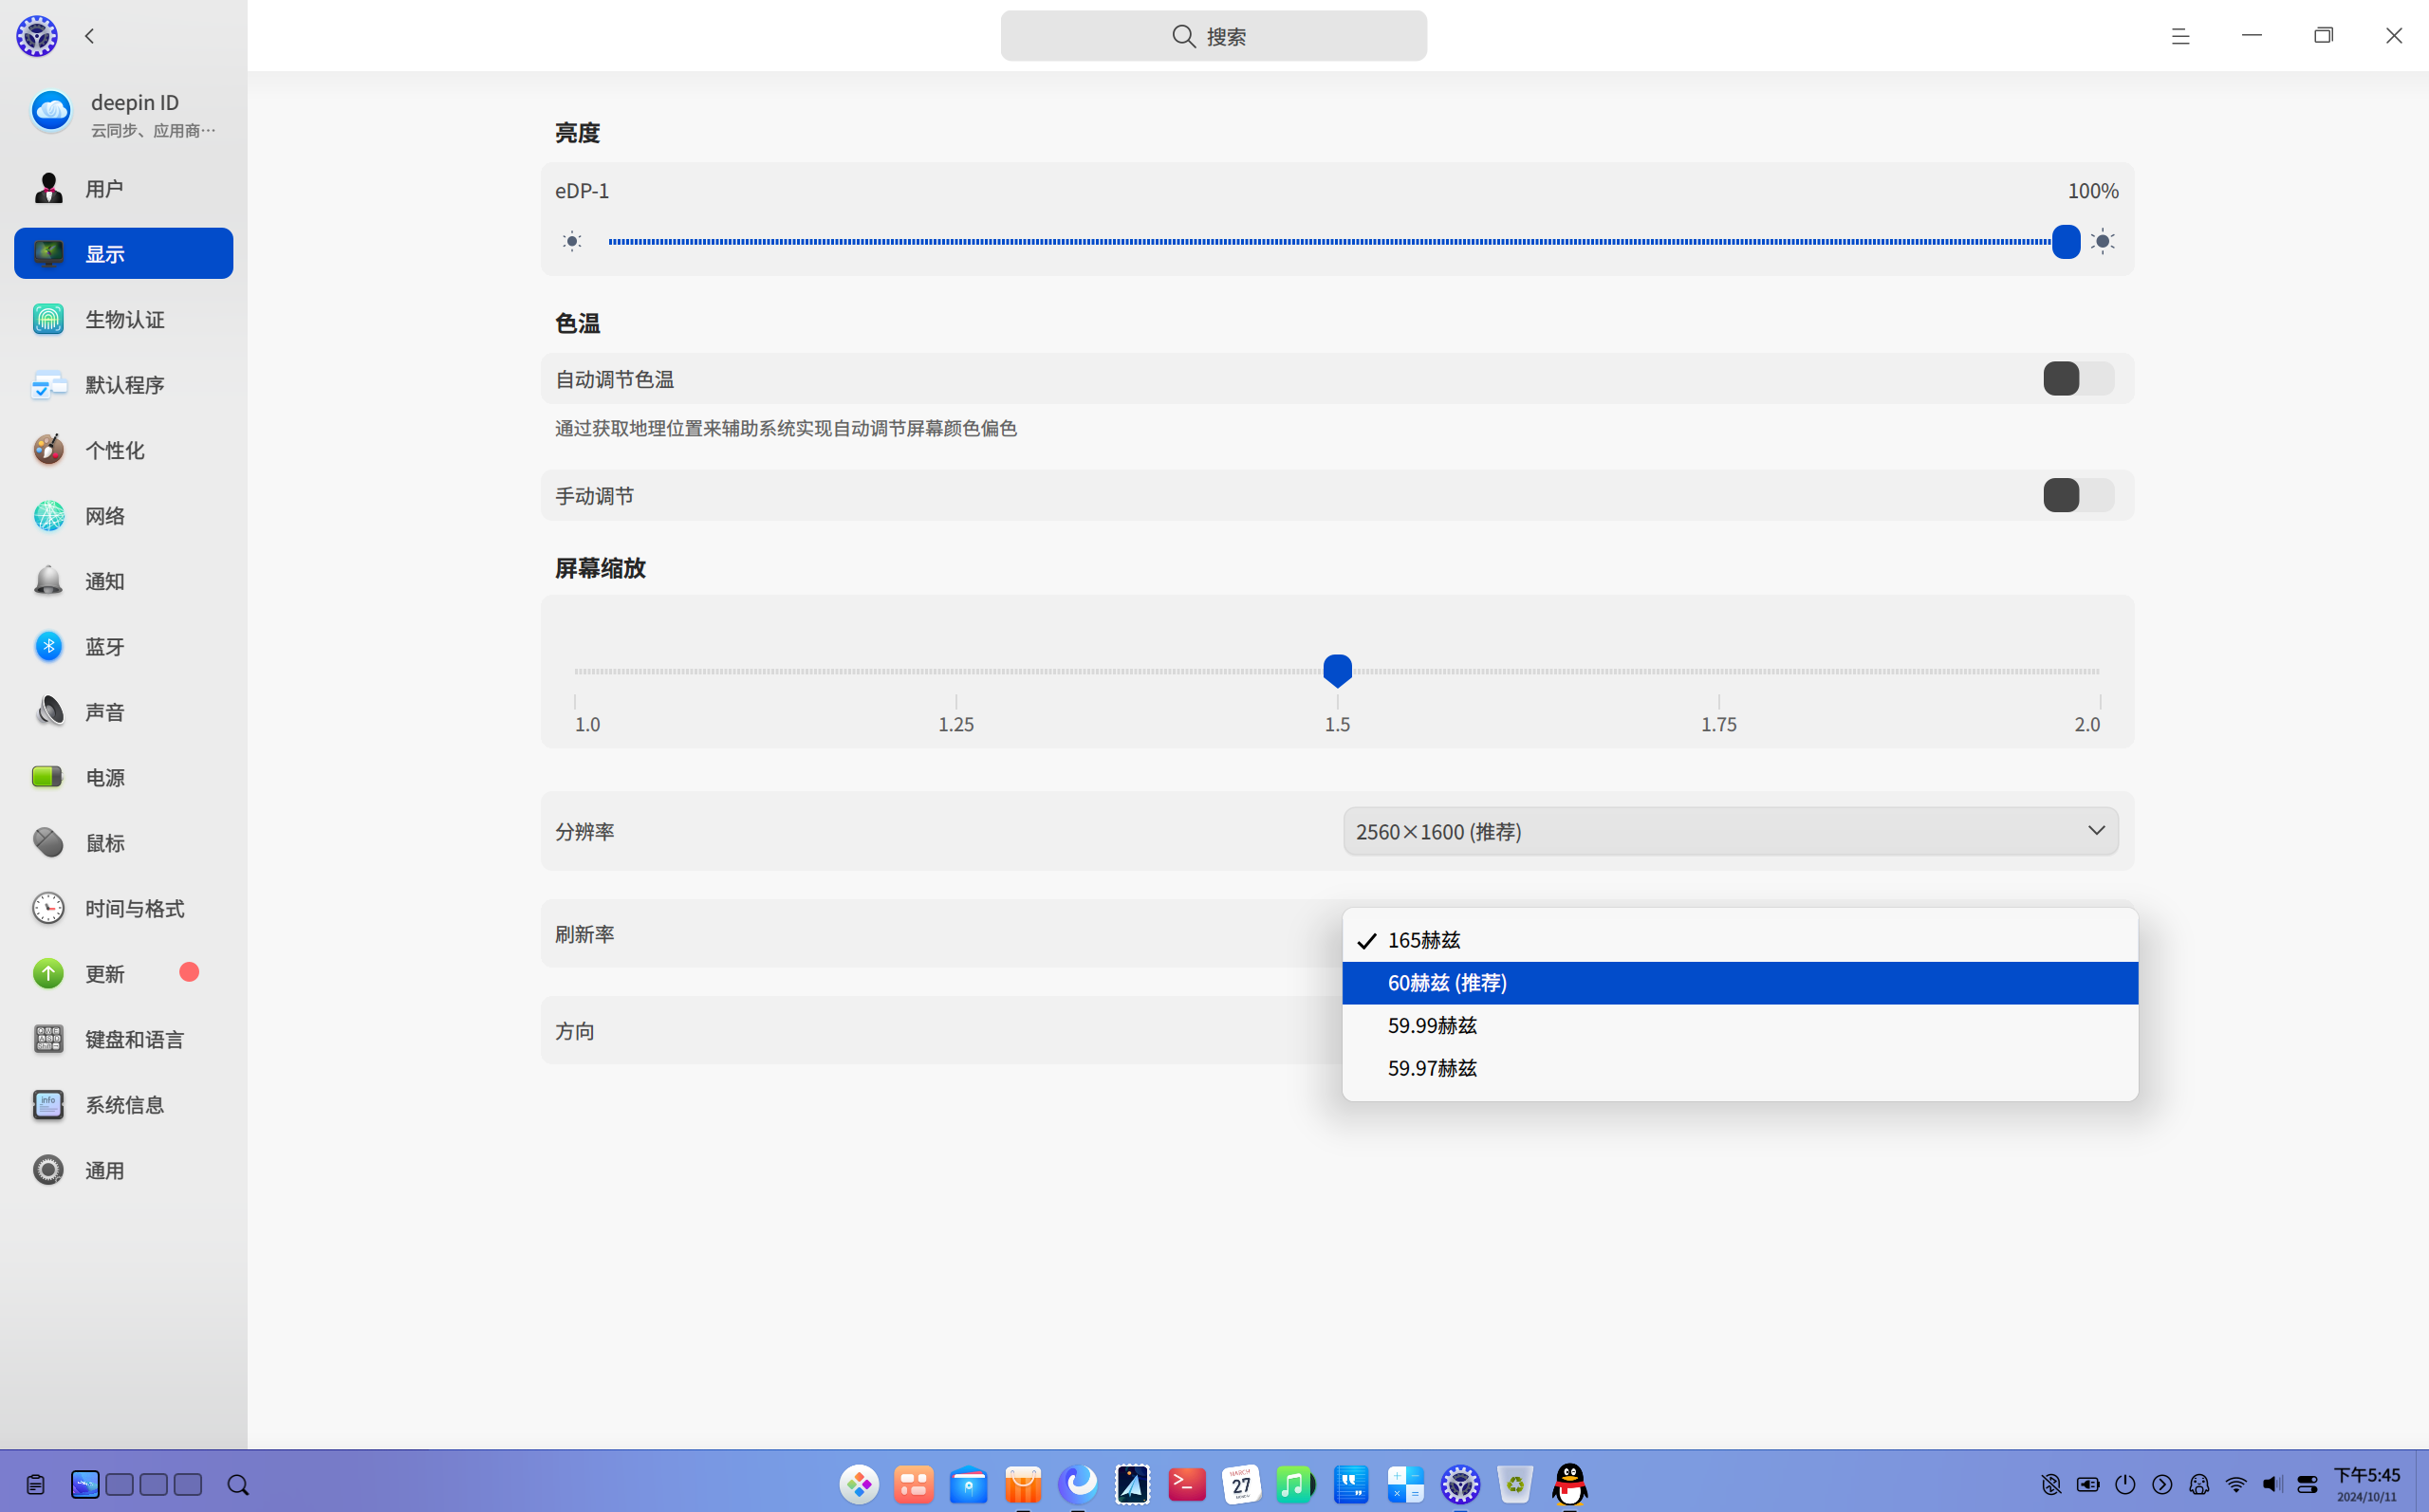
Task: Click the 屏幕缩放 slider handle at 1.5
Action: pos(1337,670)
